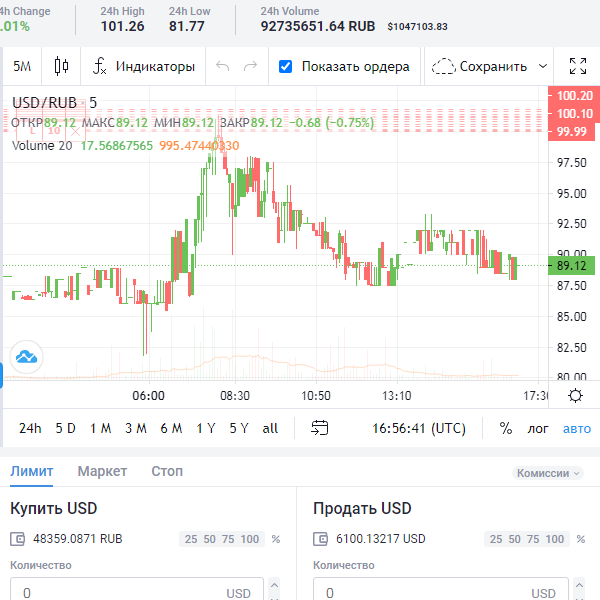Viewport: 600px width, 600px height.
Task: Expand the Комиссии dropdown
Action: pos(547,473)
